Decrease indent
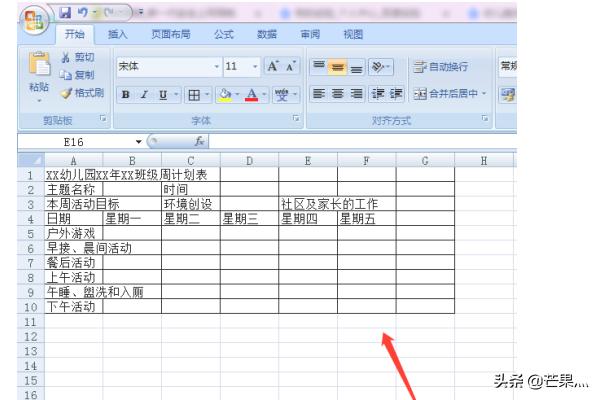 378,93
